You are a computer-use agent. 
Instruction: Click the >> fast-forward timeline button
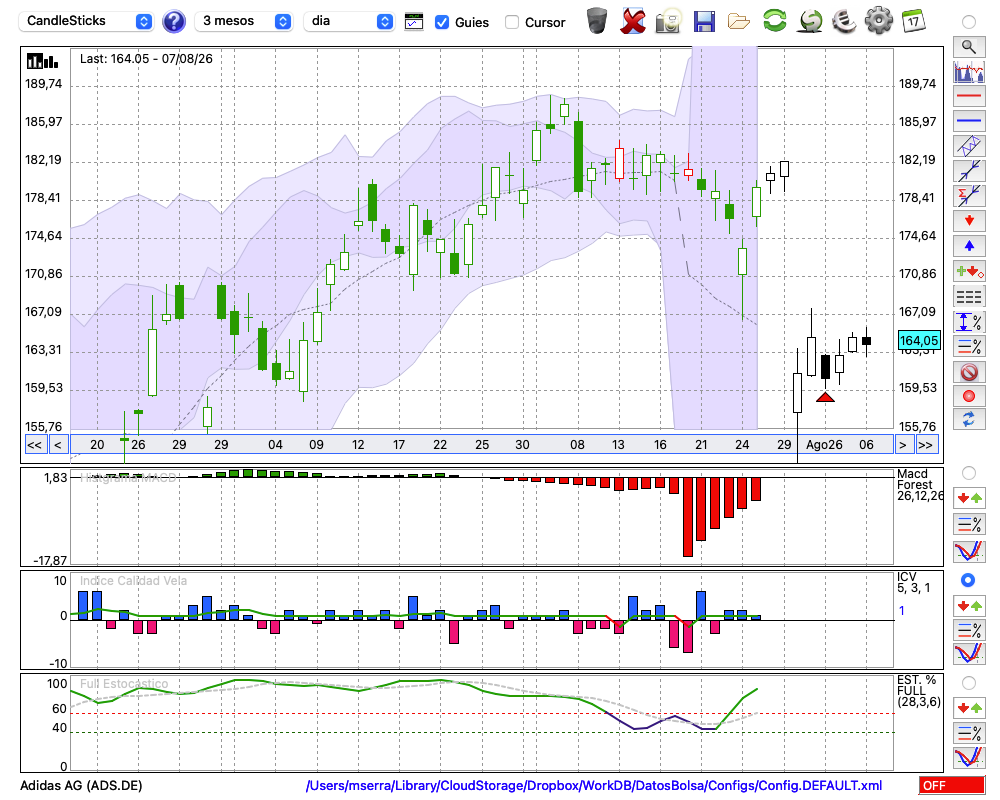(x=927, y=445)
